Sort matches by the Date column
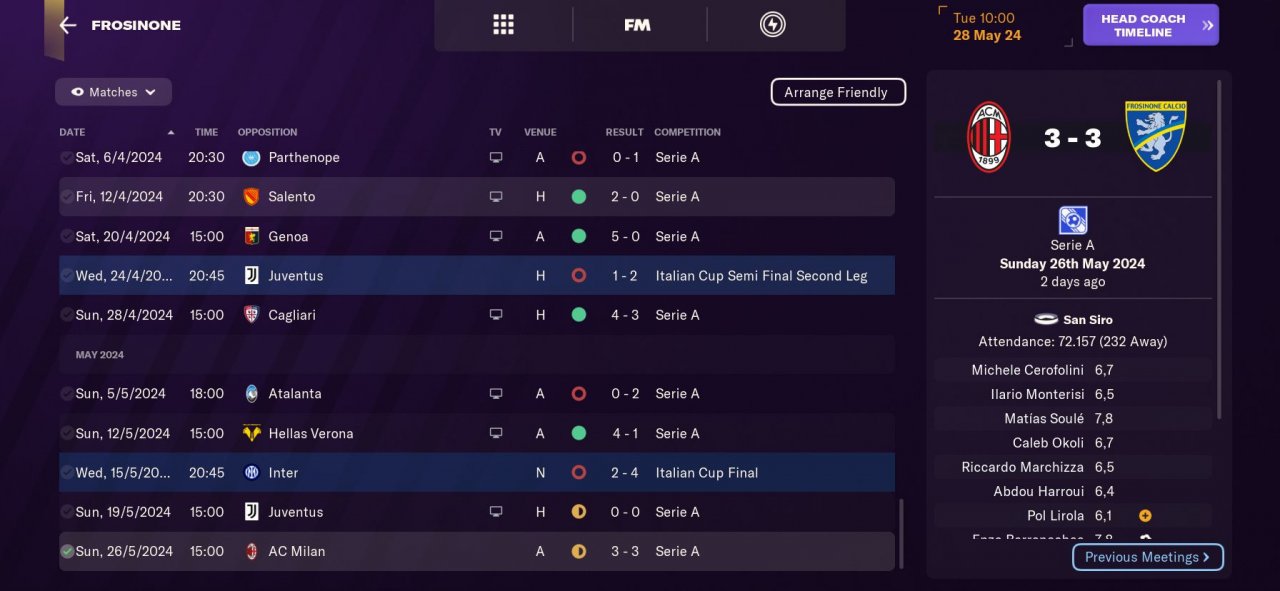The width and height of the screenshot is (1280, 591). pyautogui.click(x=72, y=132)
